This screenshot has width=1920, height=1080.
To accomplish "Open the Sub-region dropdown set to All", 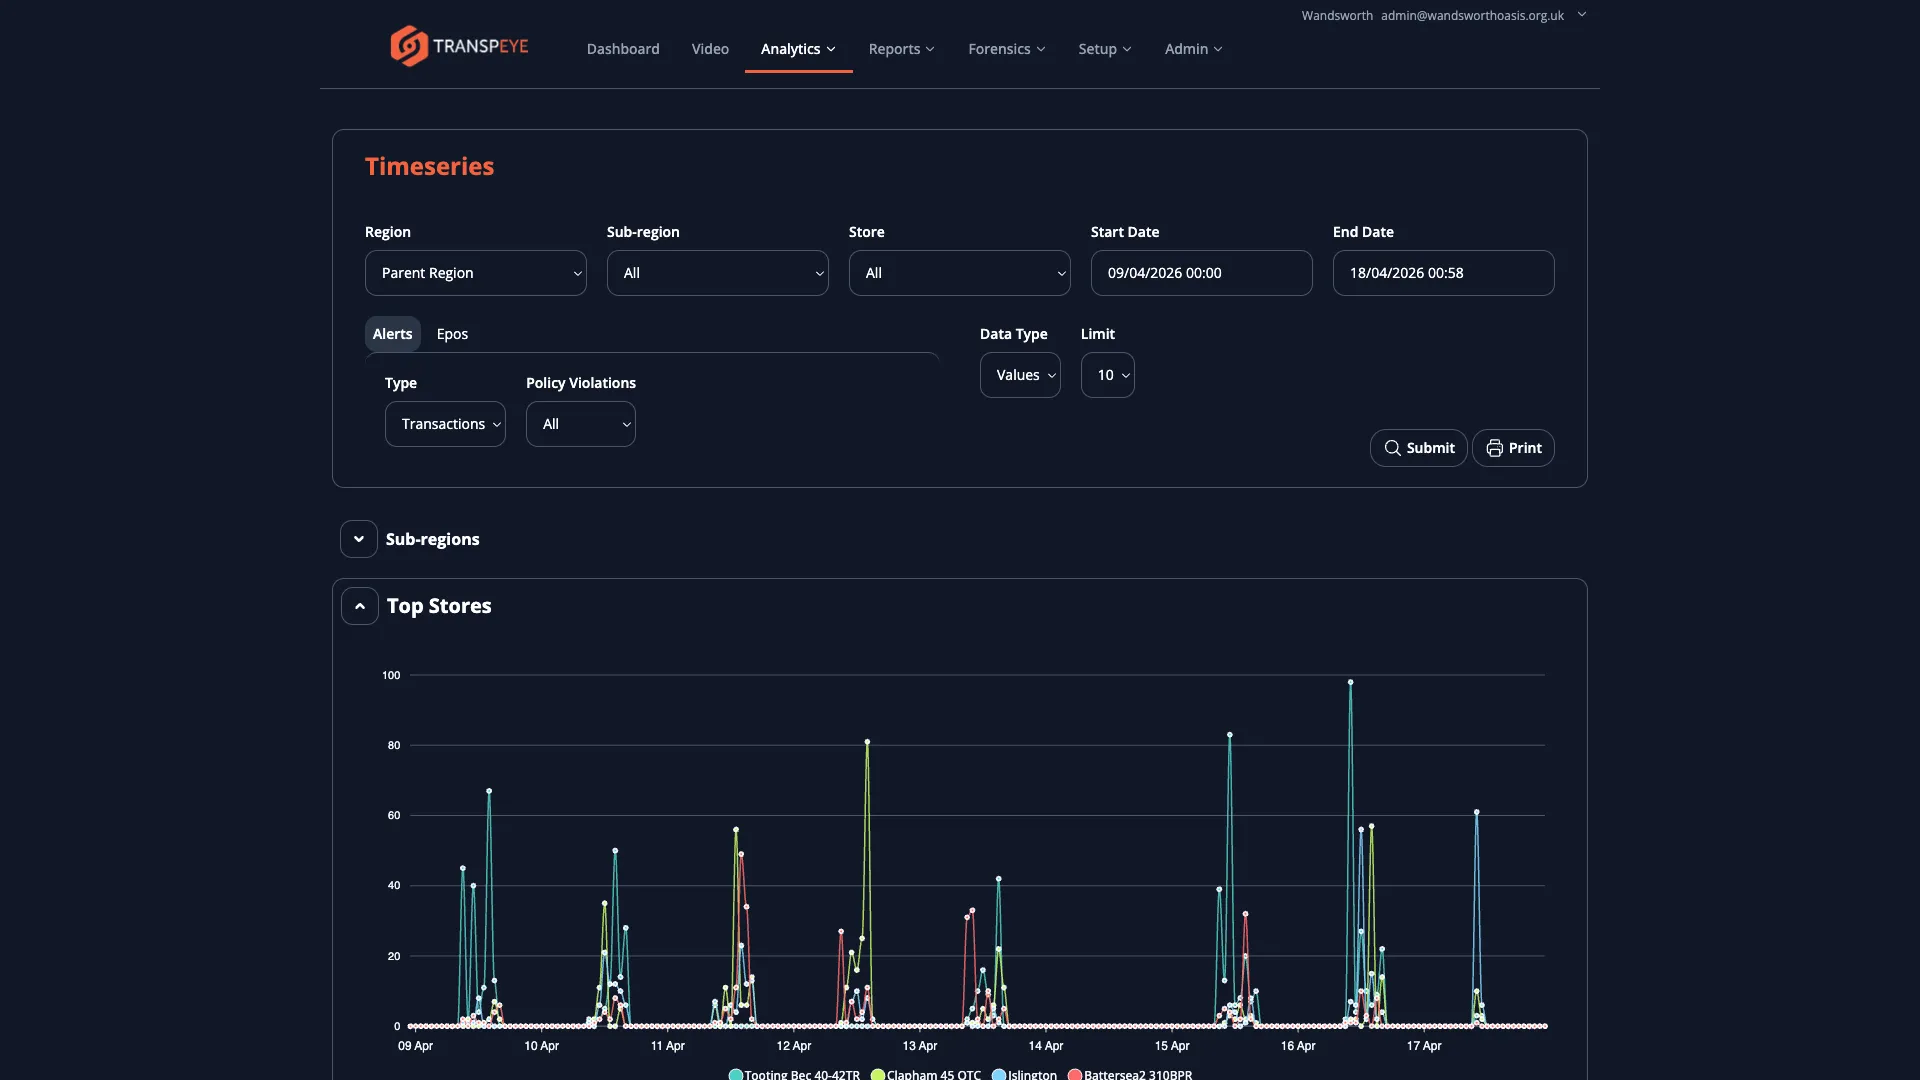I will [x=717, y=272].
